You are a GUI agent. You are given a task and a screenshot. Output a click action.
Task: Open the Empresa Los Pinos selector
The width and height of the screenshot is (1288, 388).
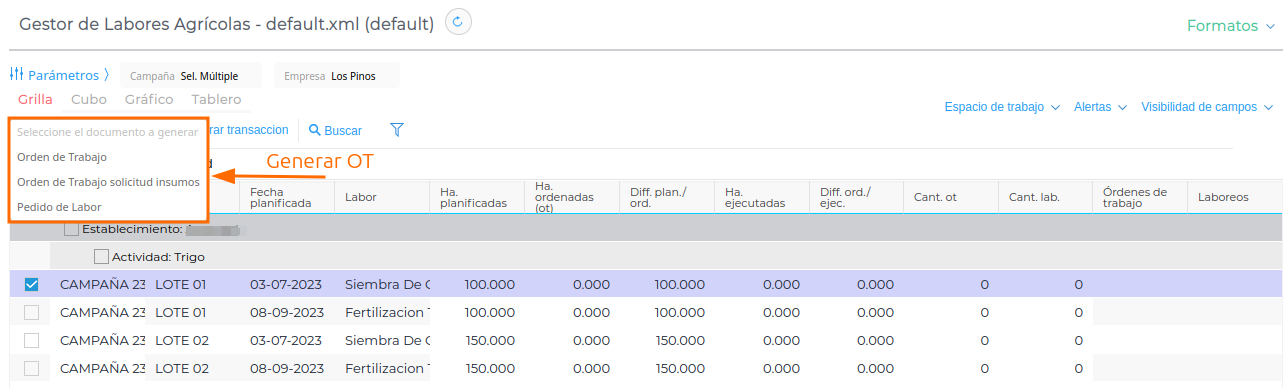[337, 76]
